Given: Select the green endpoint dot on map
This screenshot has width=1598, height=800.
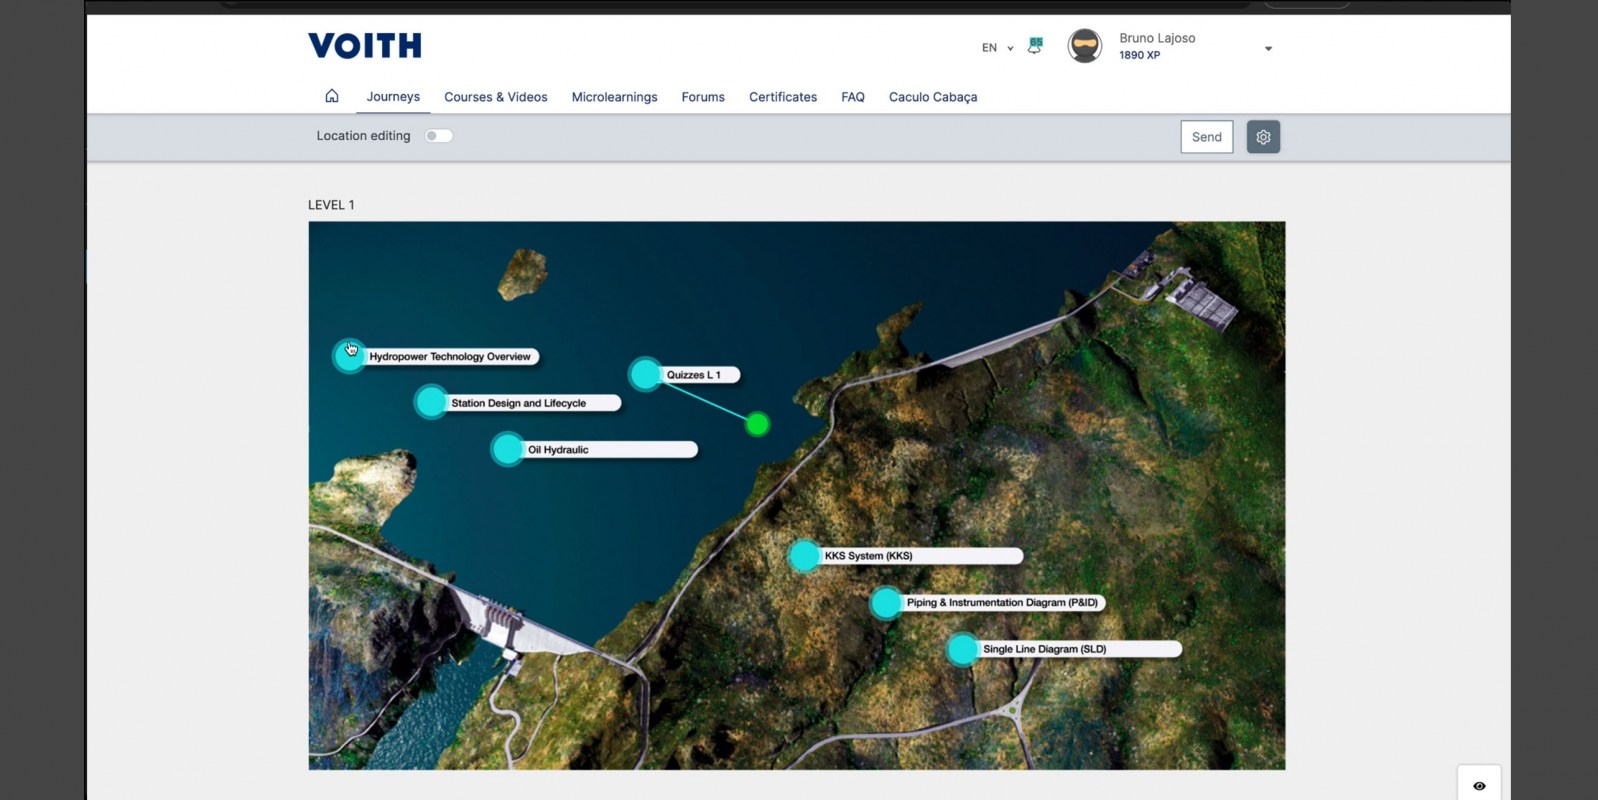Looking at the screenshot, I should point(758,425).
